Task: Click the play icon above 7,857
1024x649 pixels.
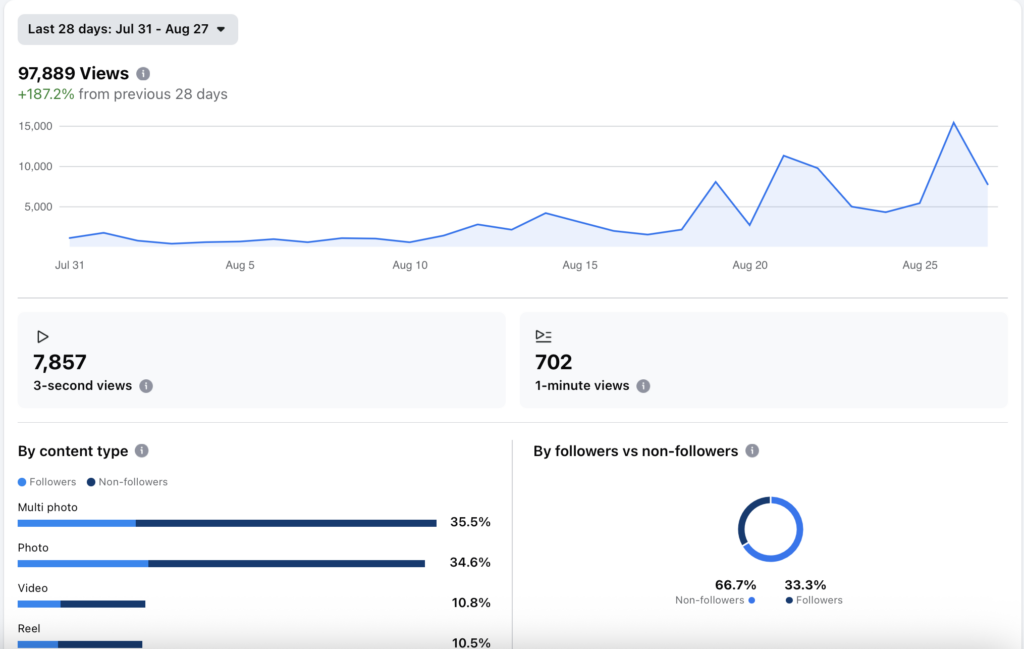Action: pos(42,337)
